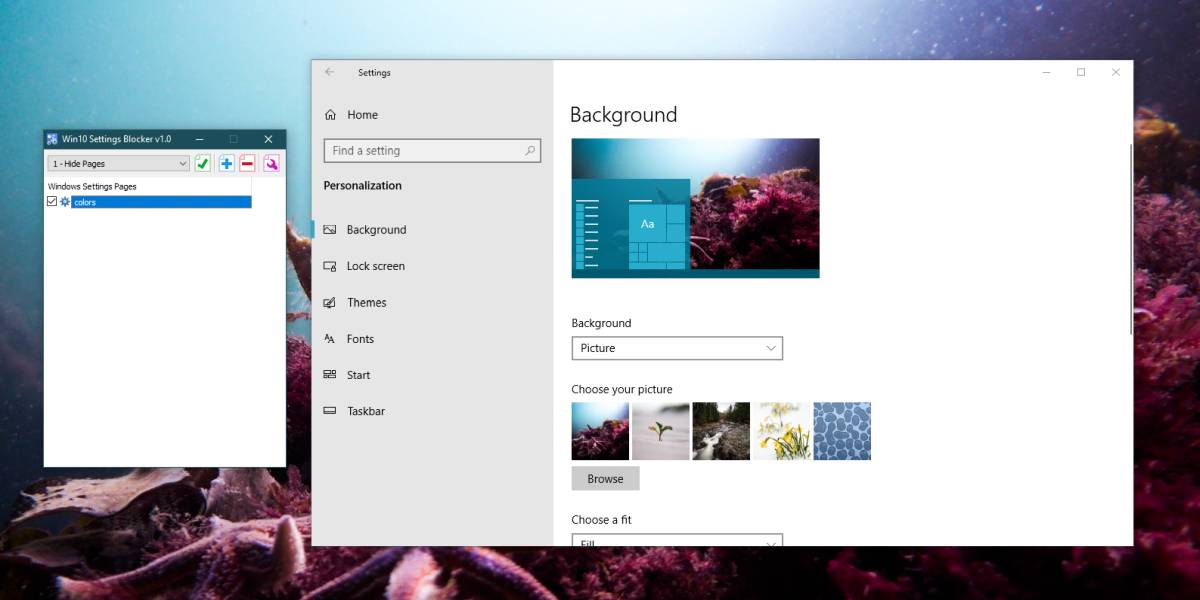Click the Personalization section heading

click(363, 186)
